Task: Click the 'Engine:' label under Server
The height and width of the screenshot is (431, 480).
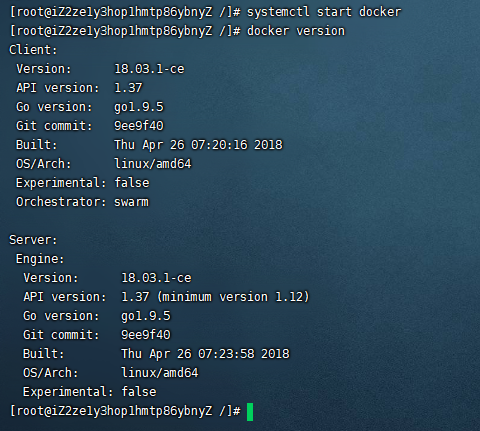Action: coord(40,259)
